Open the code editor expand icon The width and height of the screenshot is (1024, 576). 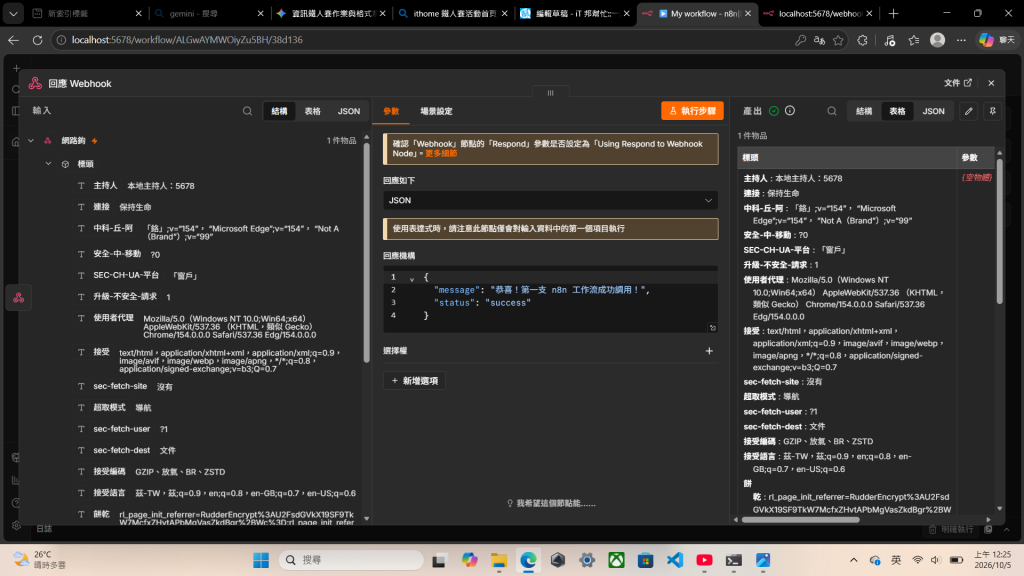click(x=712, y=328)
